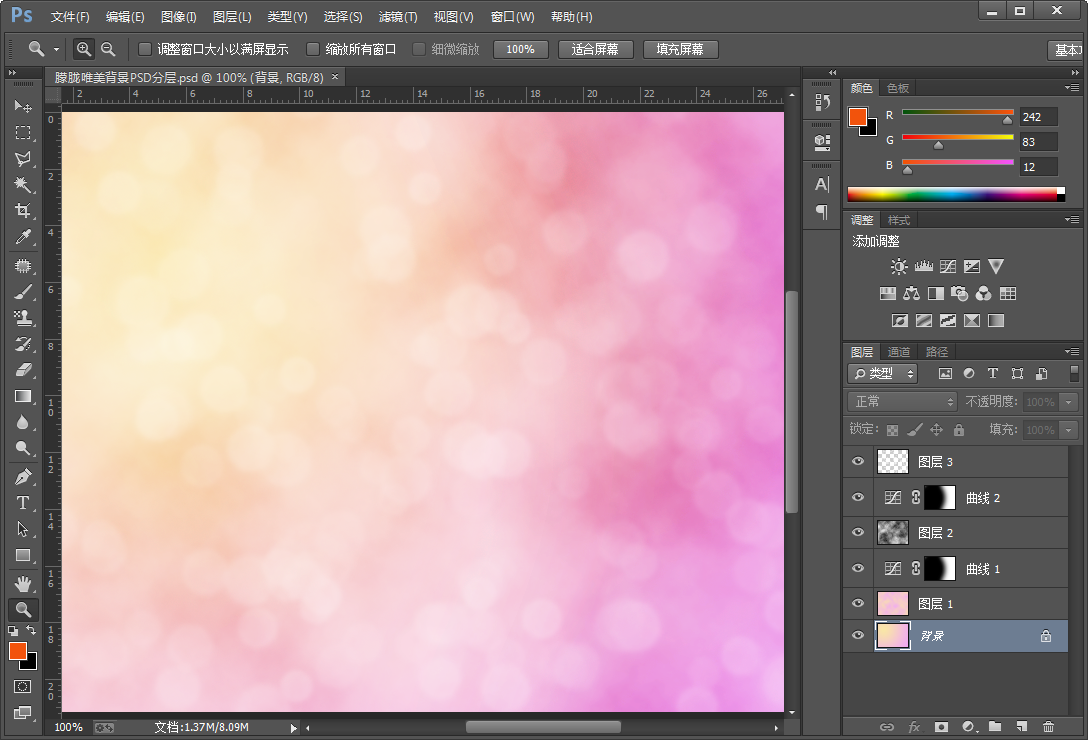The image size is (1088, 740).
Task: Click the color spectrum bar
Action: coord(951,194)
